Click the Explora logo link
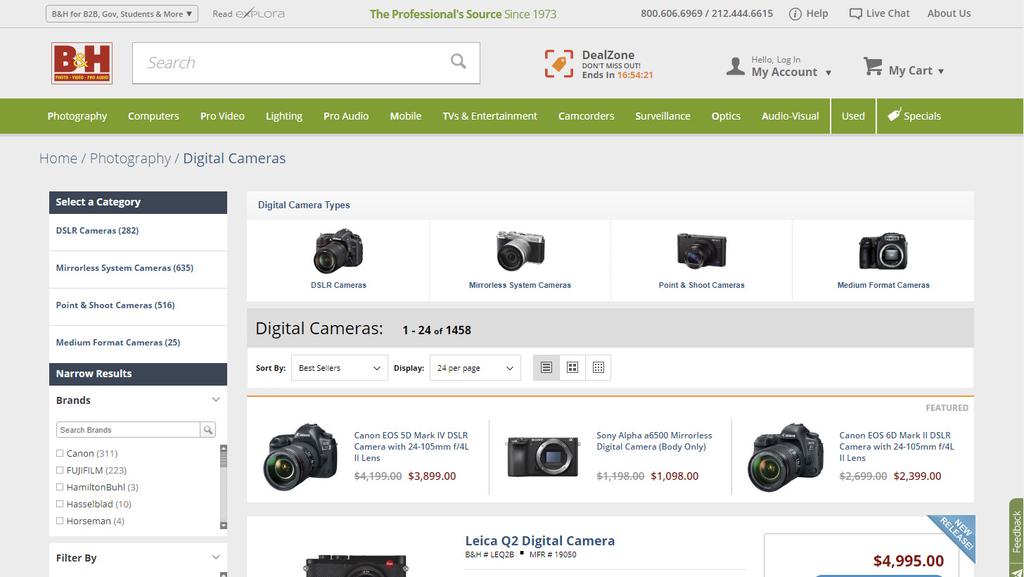The width and height of the screenshot is (1024, 577). (x=260, y=14)
